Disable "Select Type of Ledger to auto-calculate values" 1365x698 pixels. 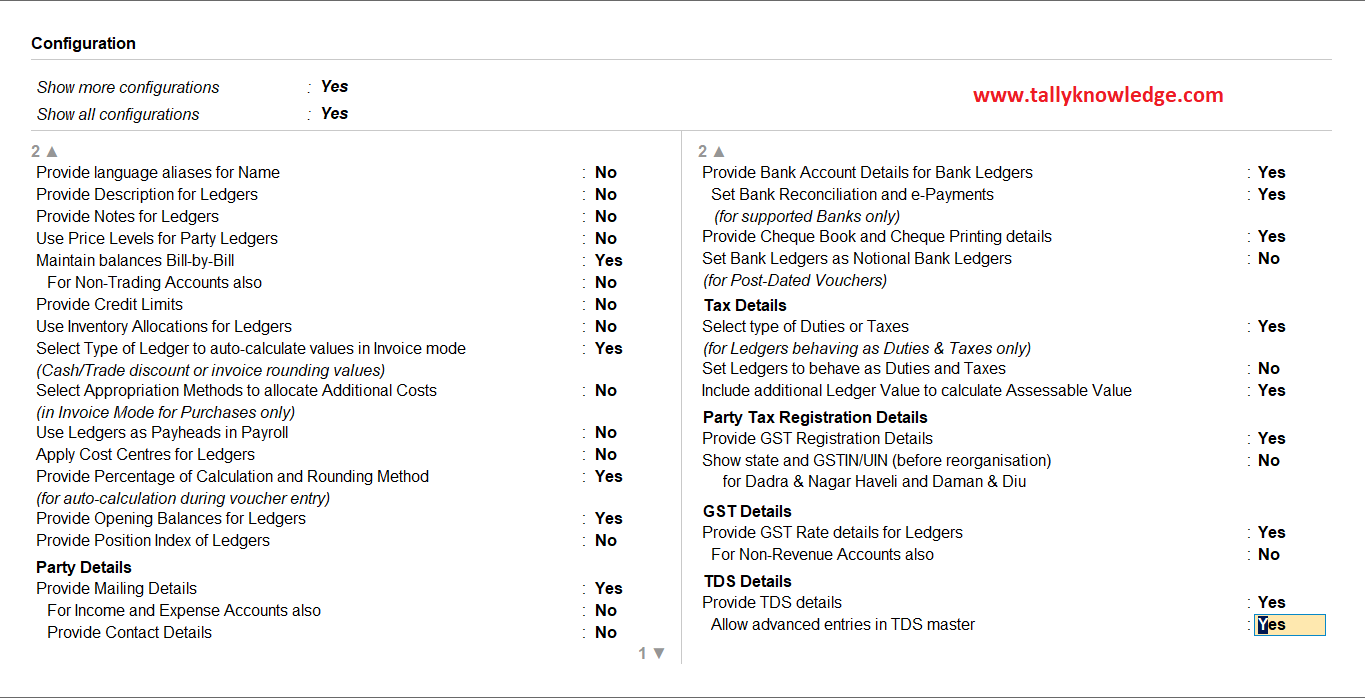[608, 348]
